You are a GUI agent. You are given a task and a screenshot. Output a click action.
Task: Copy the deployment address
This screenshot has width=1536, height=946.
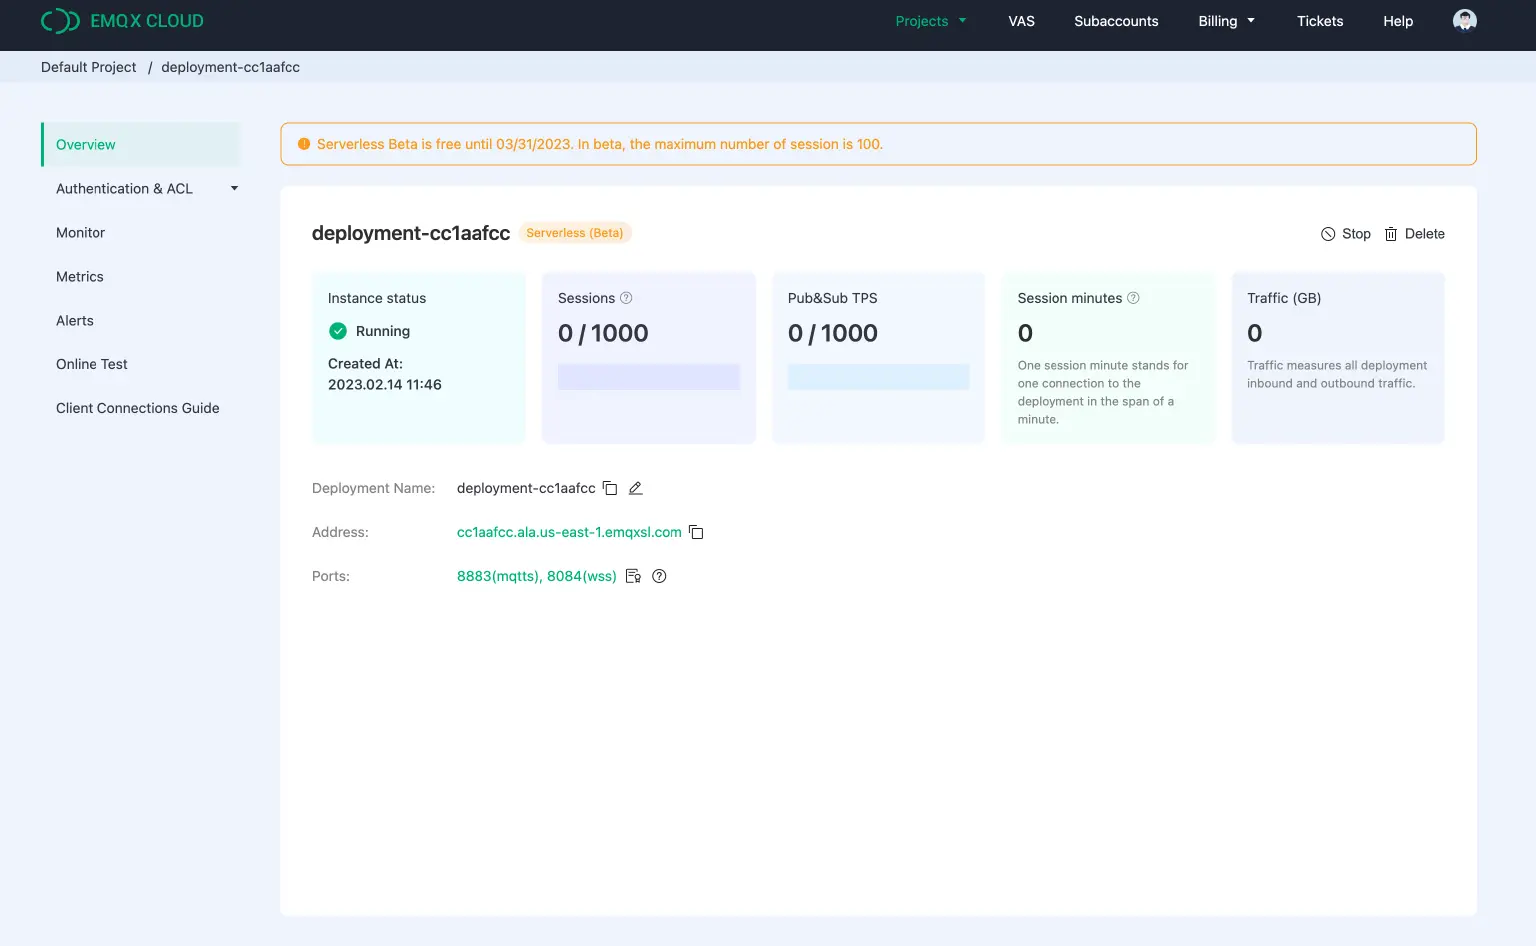[x=696, y=532]
